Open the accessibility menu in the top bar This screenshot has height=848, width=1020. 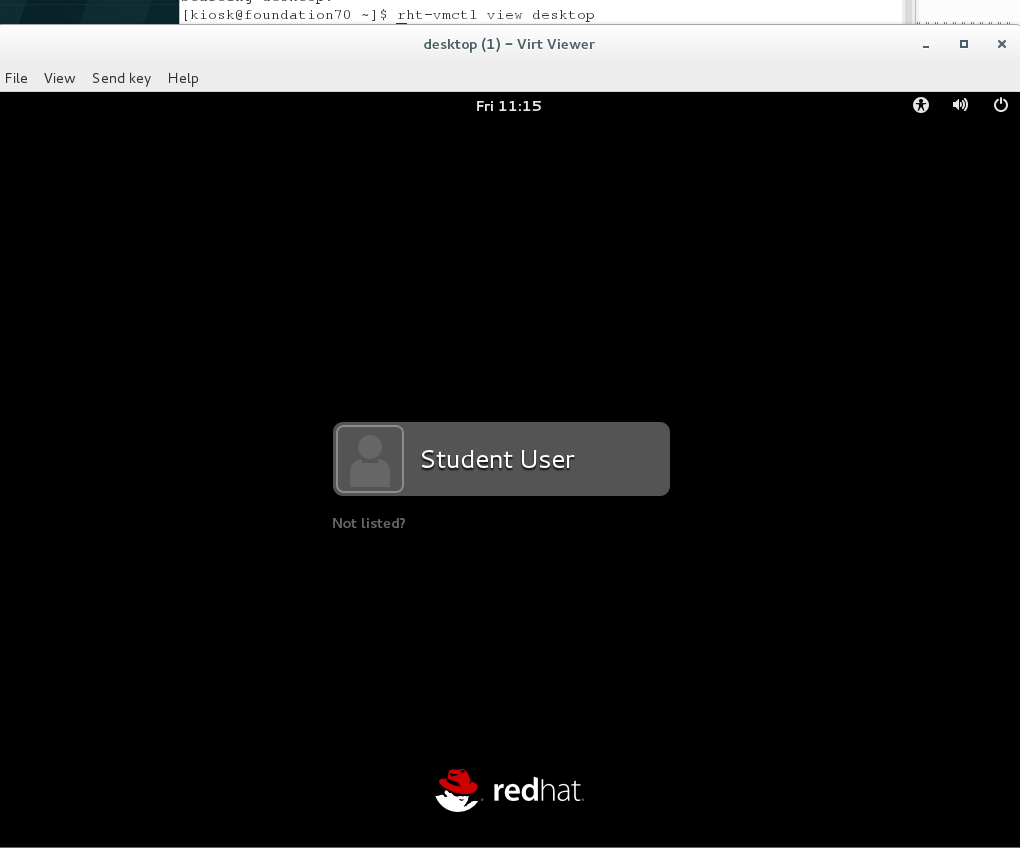[x=920, y=105]
